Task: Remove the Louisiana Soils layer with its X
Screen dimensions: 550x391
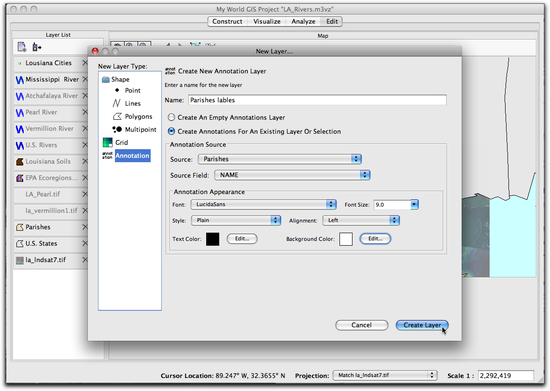Action: coord(85,161)
